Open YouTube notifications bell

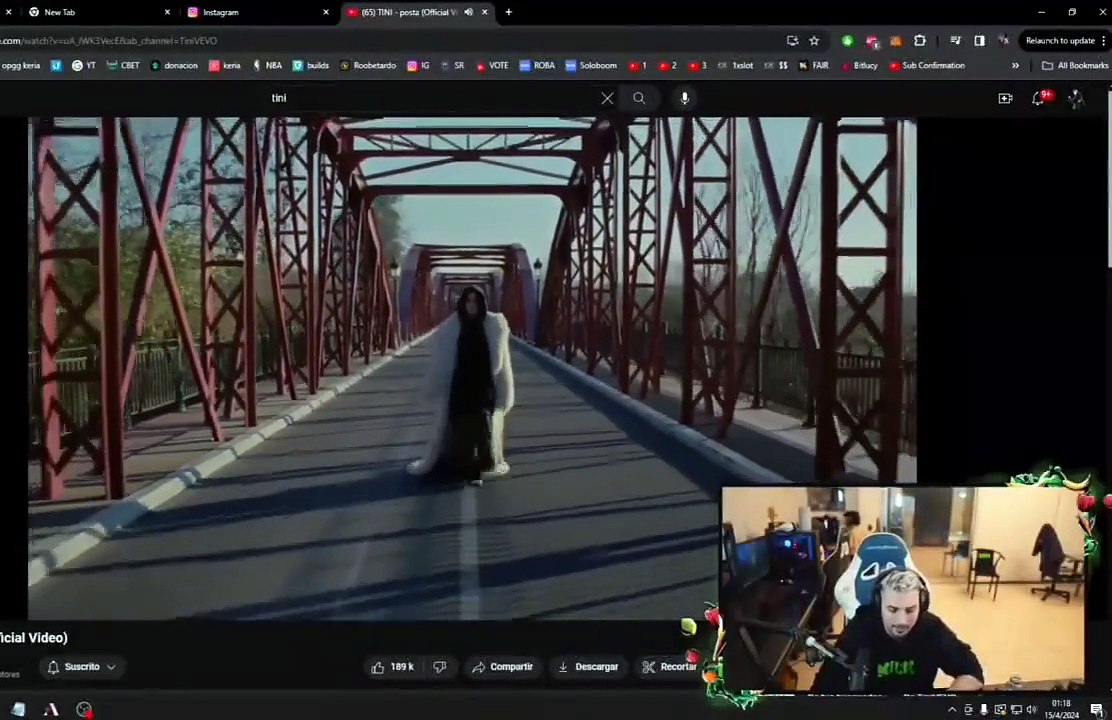tap(1038, 99)
